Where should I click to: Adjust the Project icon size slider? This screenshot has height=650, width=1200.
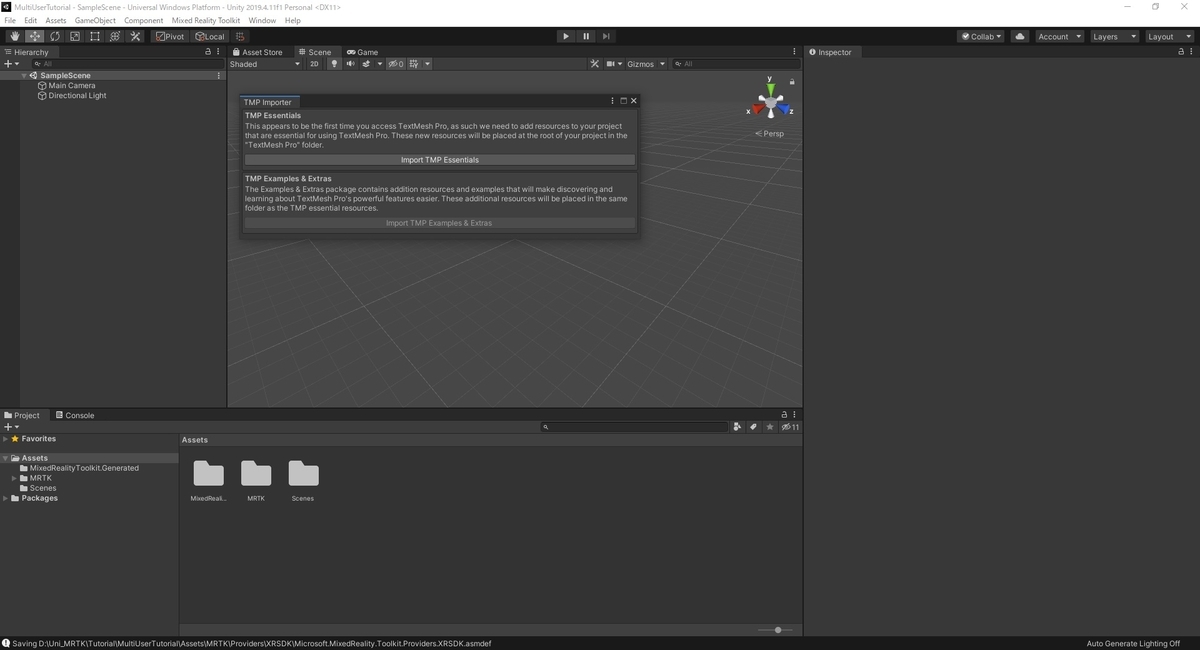(x=776, y=630)
